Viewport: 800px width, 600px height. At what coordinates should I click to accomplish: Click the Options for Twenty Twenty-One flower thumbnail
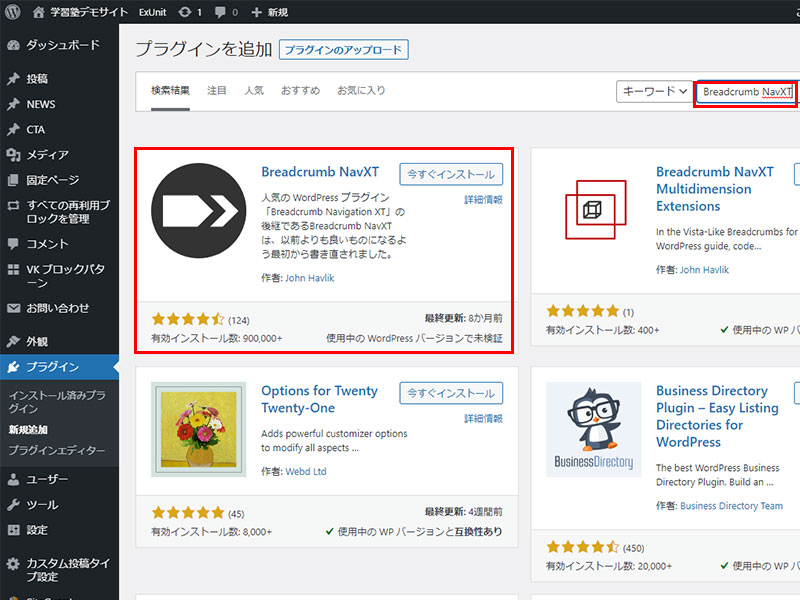[x=198, y=429]
